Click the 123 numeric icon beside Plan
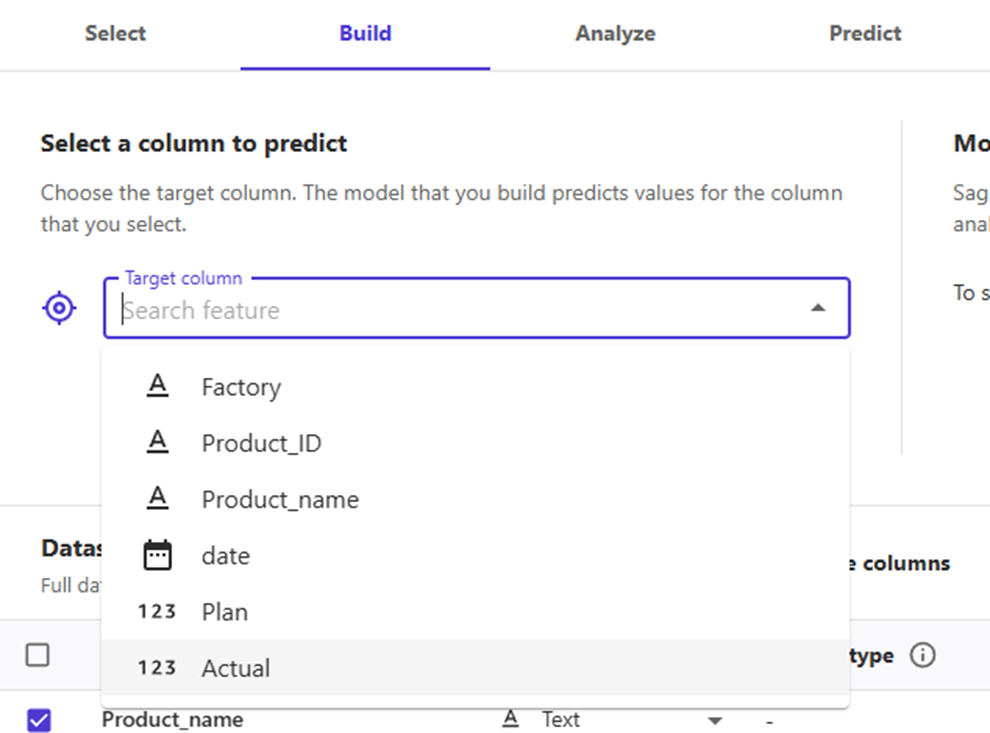990x733 pixels. coord(157,611)
